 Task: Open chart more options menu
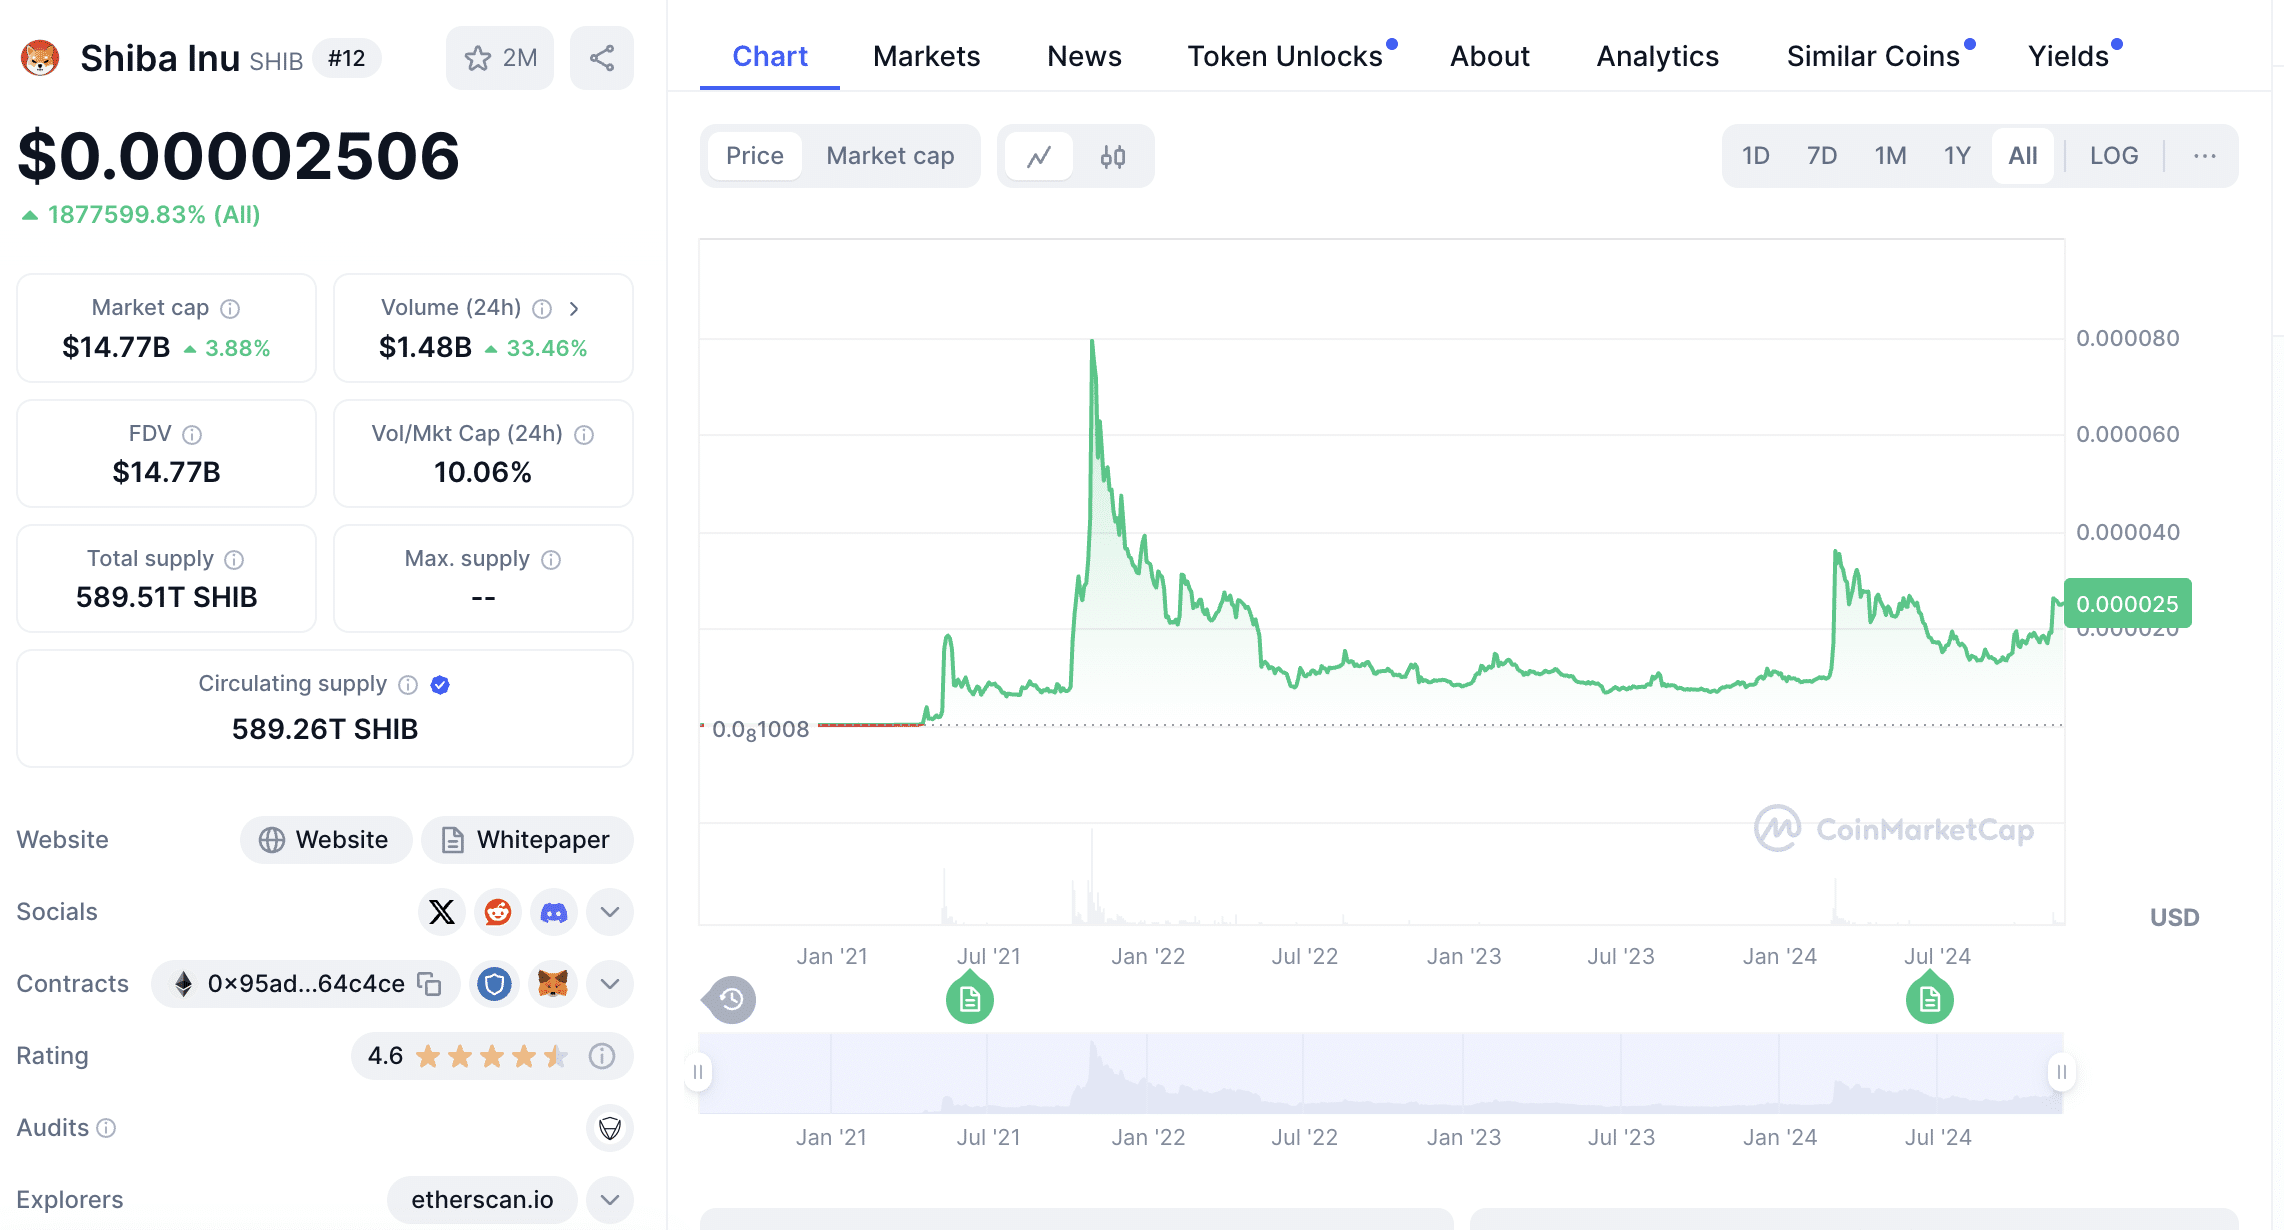click(2205, 156)
